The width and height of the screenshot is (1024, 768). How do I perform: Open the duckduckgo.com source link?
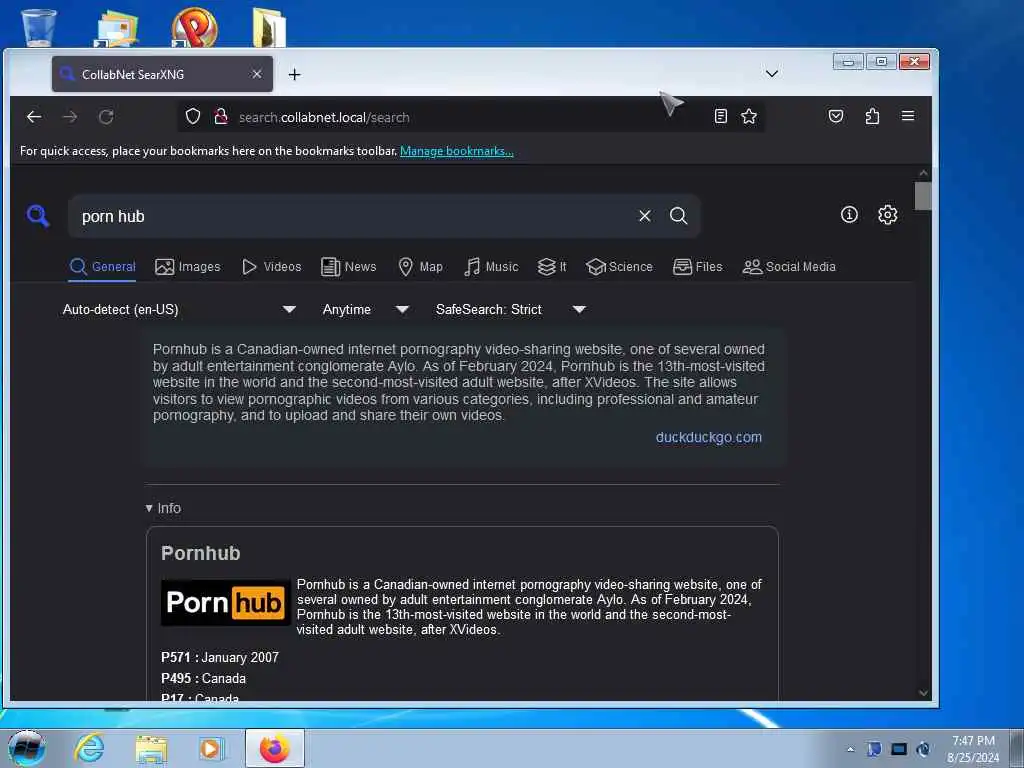pyautogui.click(x=709, y=437)
